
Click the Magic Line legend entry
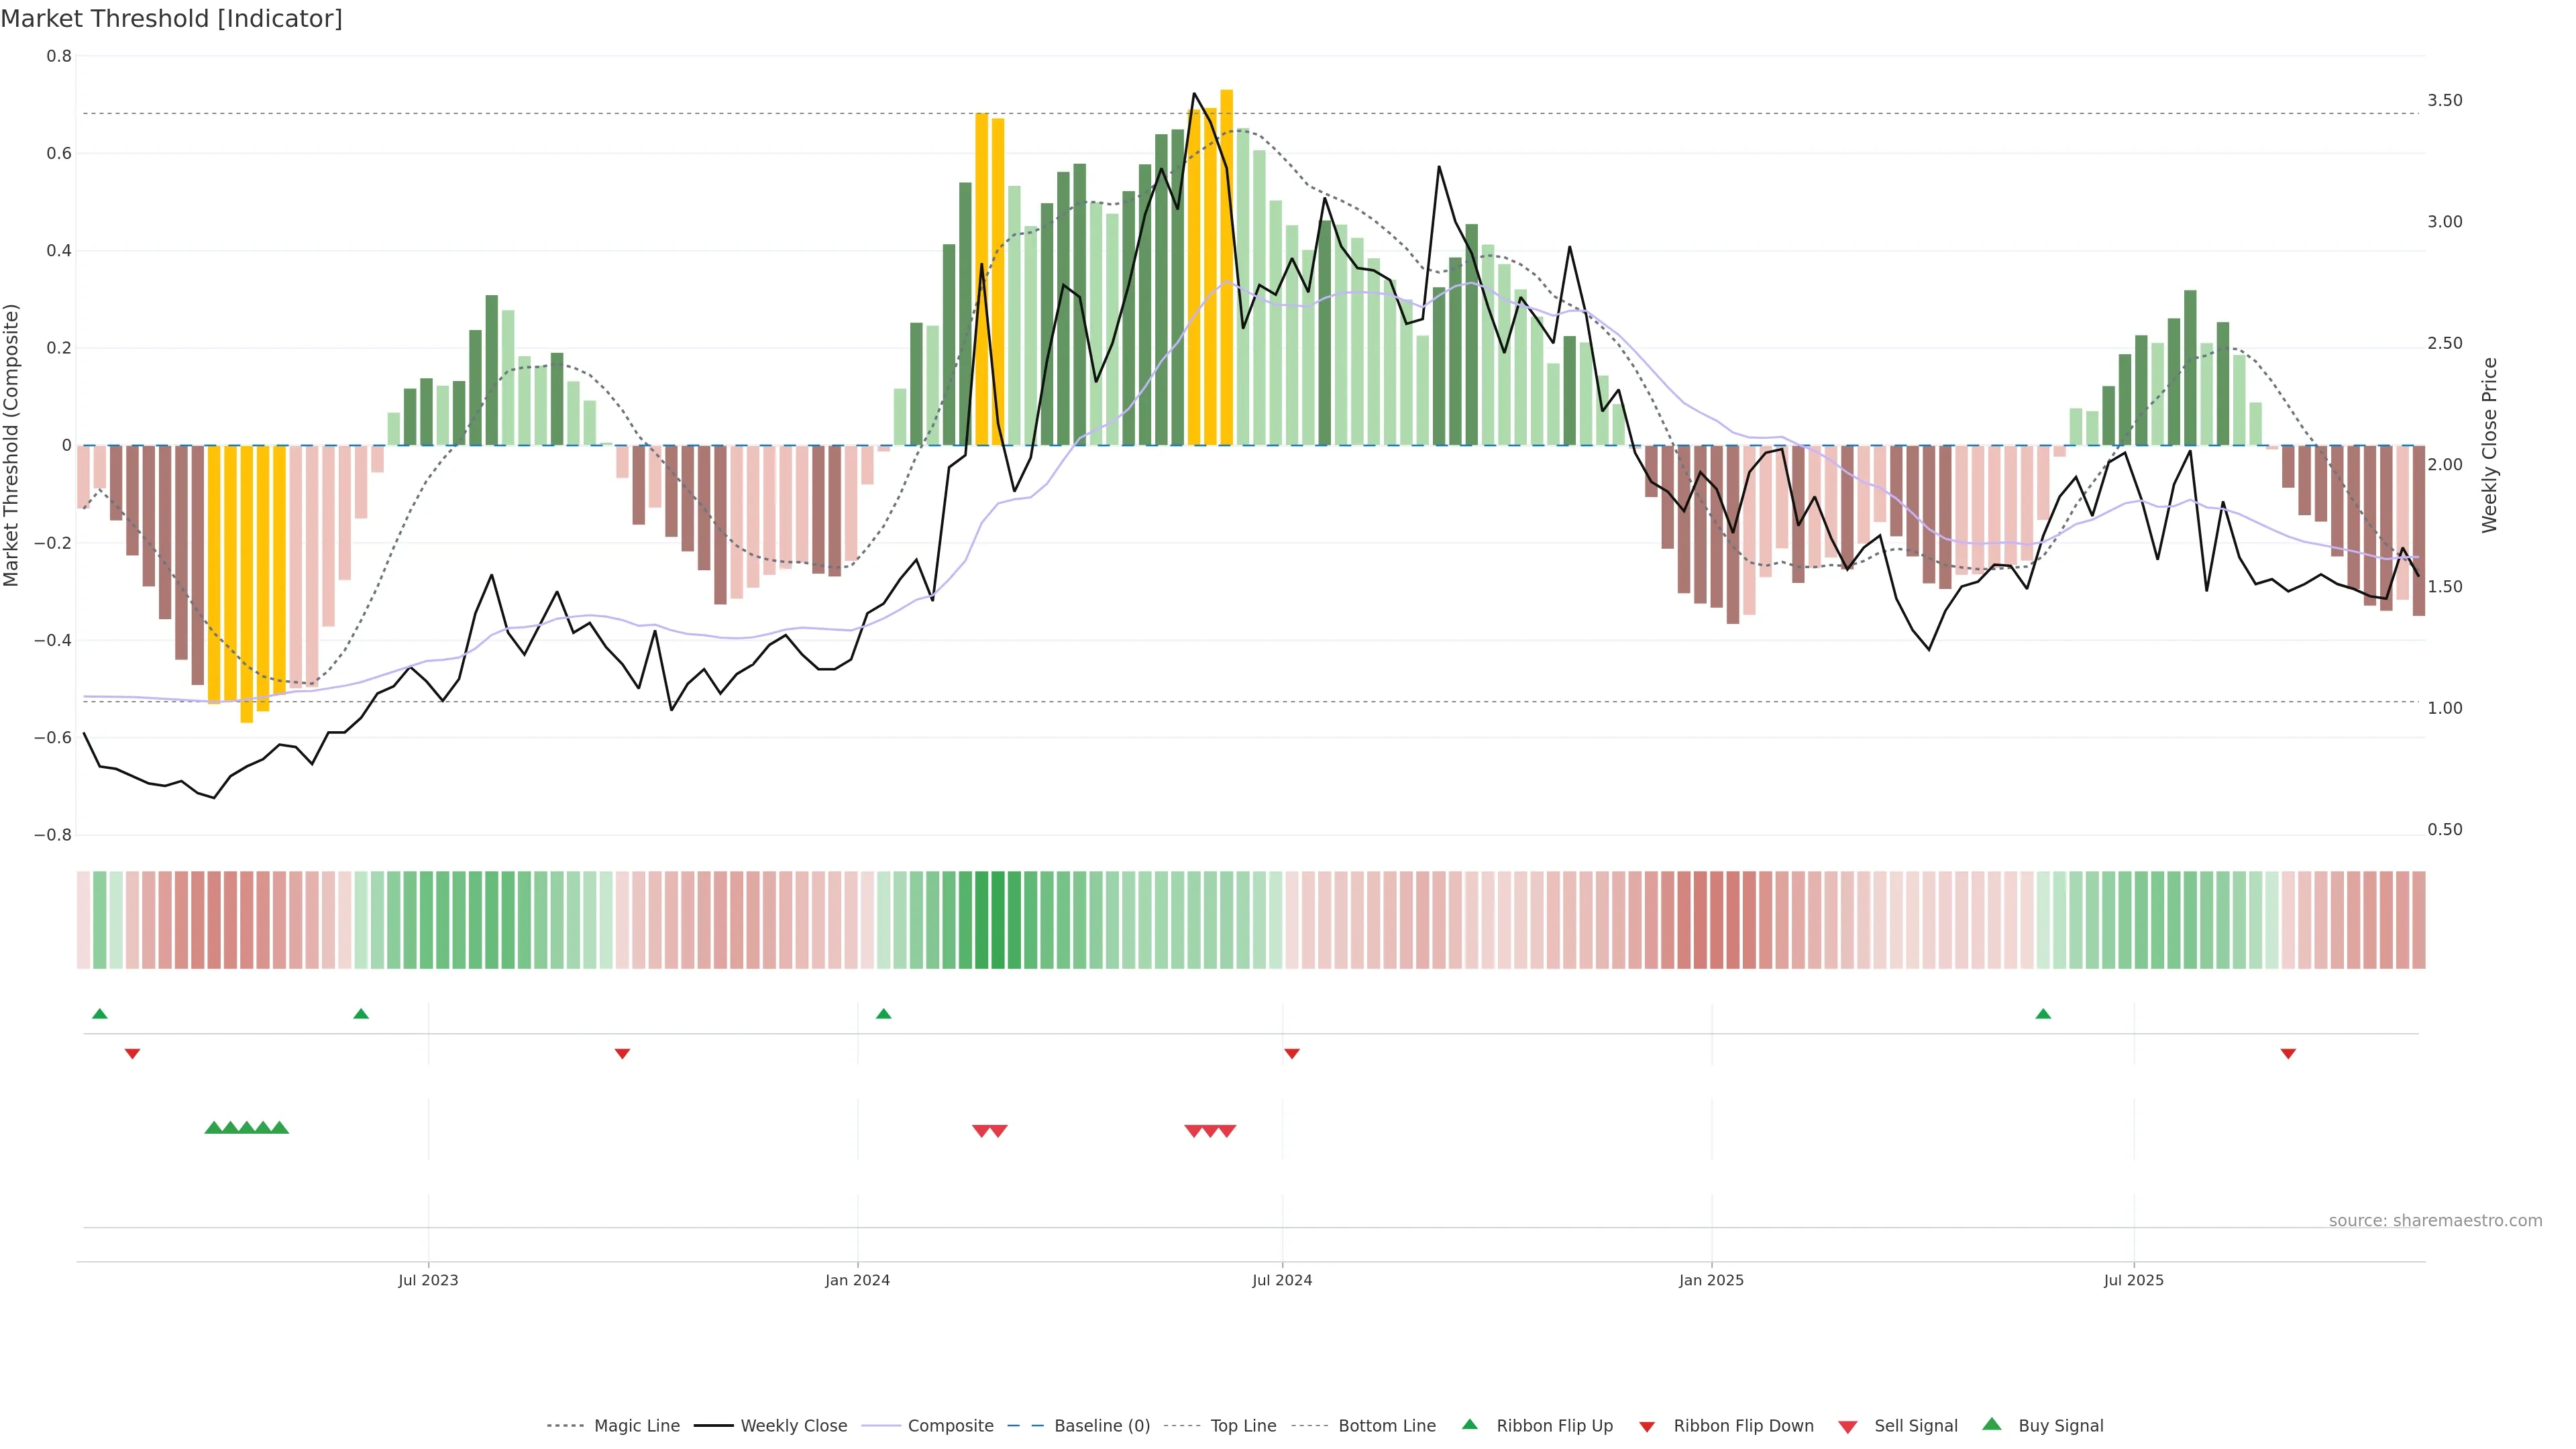[636, 1426]
